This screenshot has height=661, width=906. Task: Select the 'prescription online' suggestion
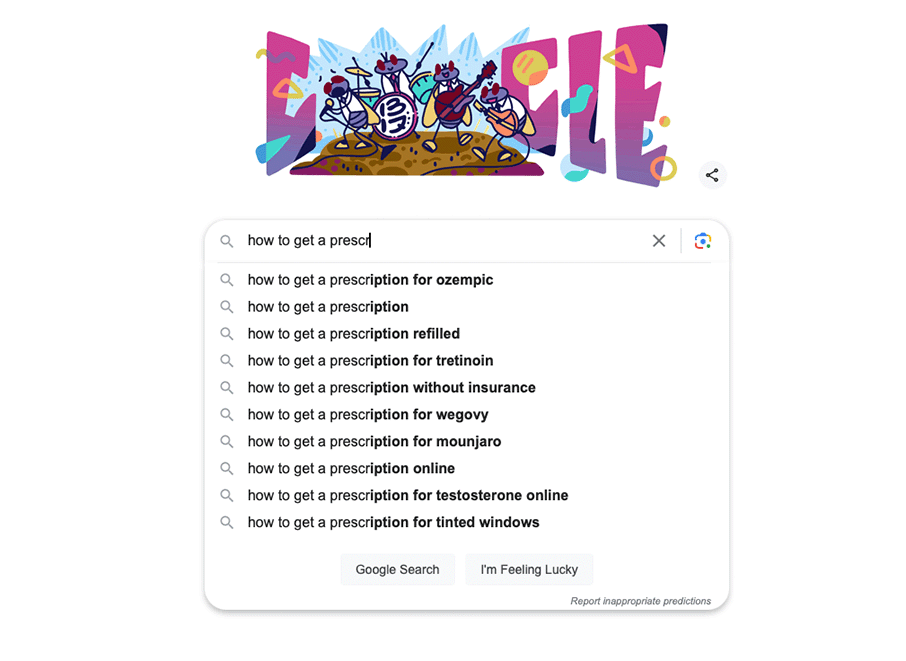[351, 468]
